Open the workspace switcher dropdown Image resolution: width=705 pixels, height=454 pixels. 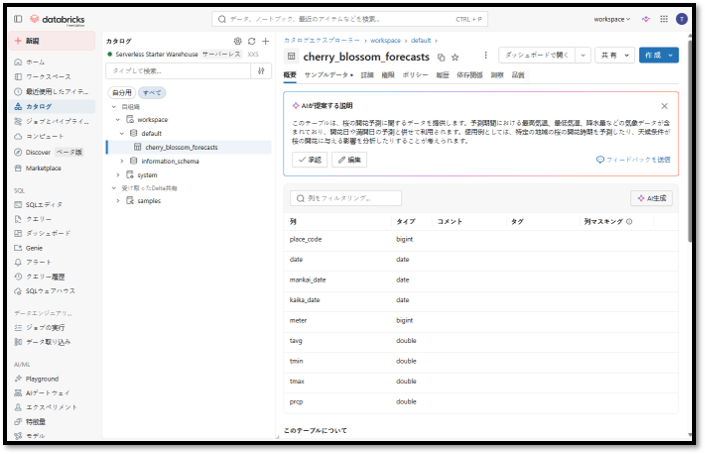click(x=612, y=19)
